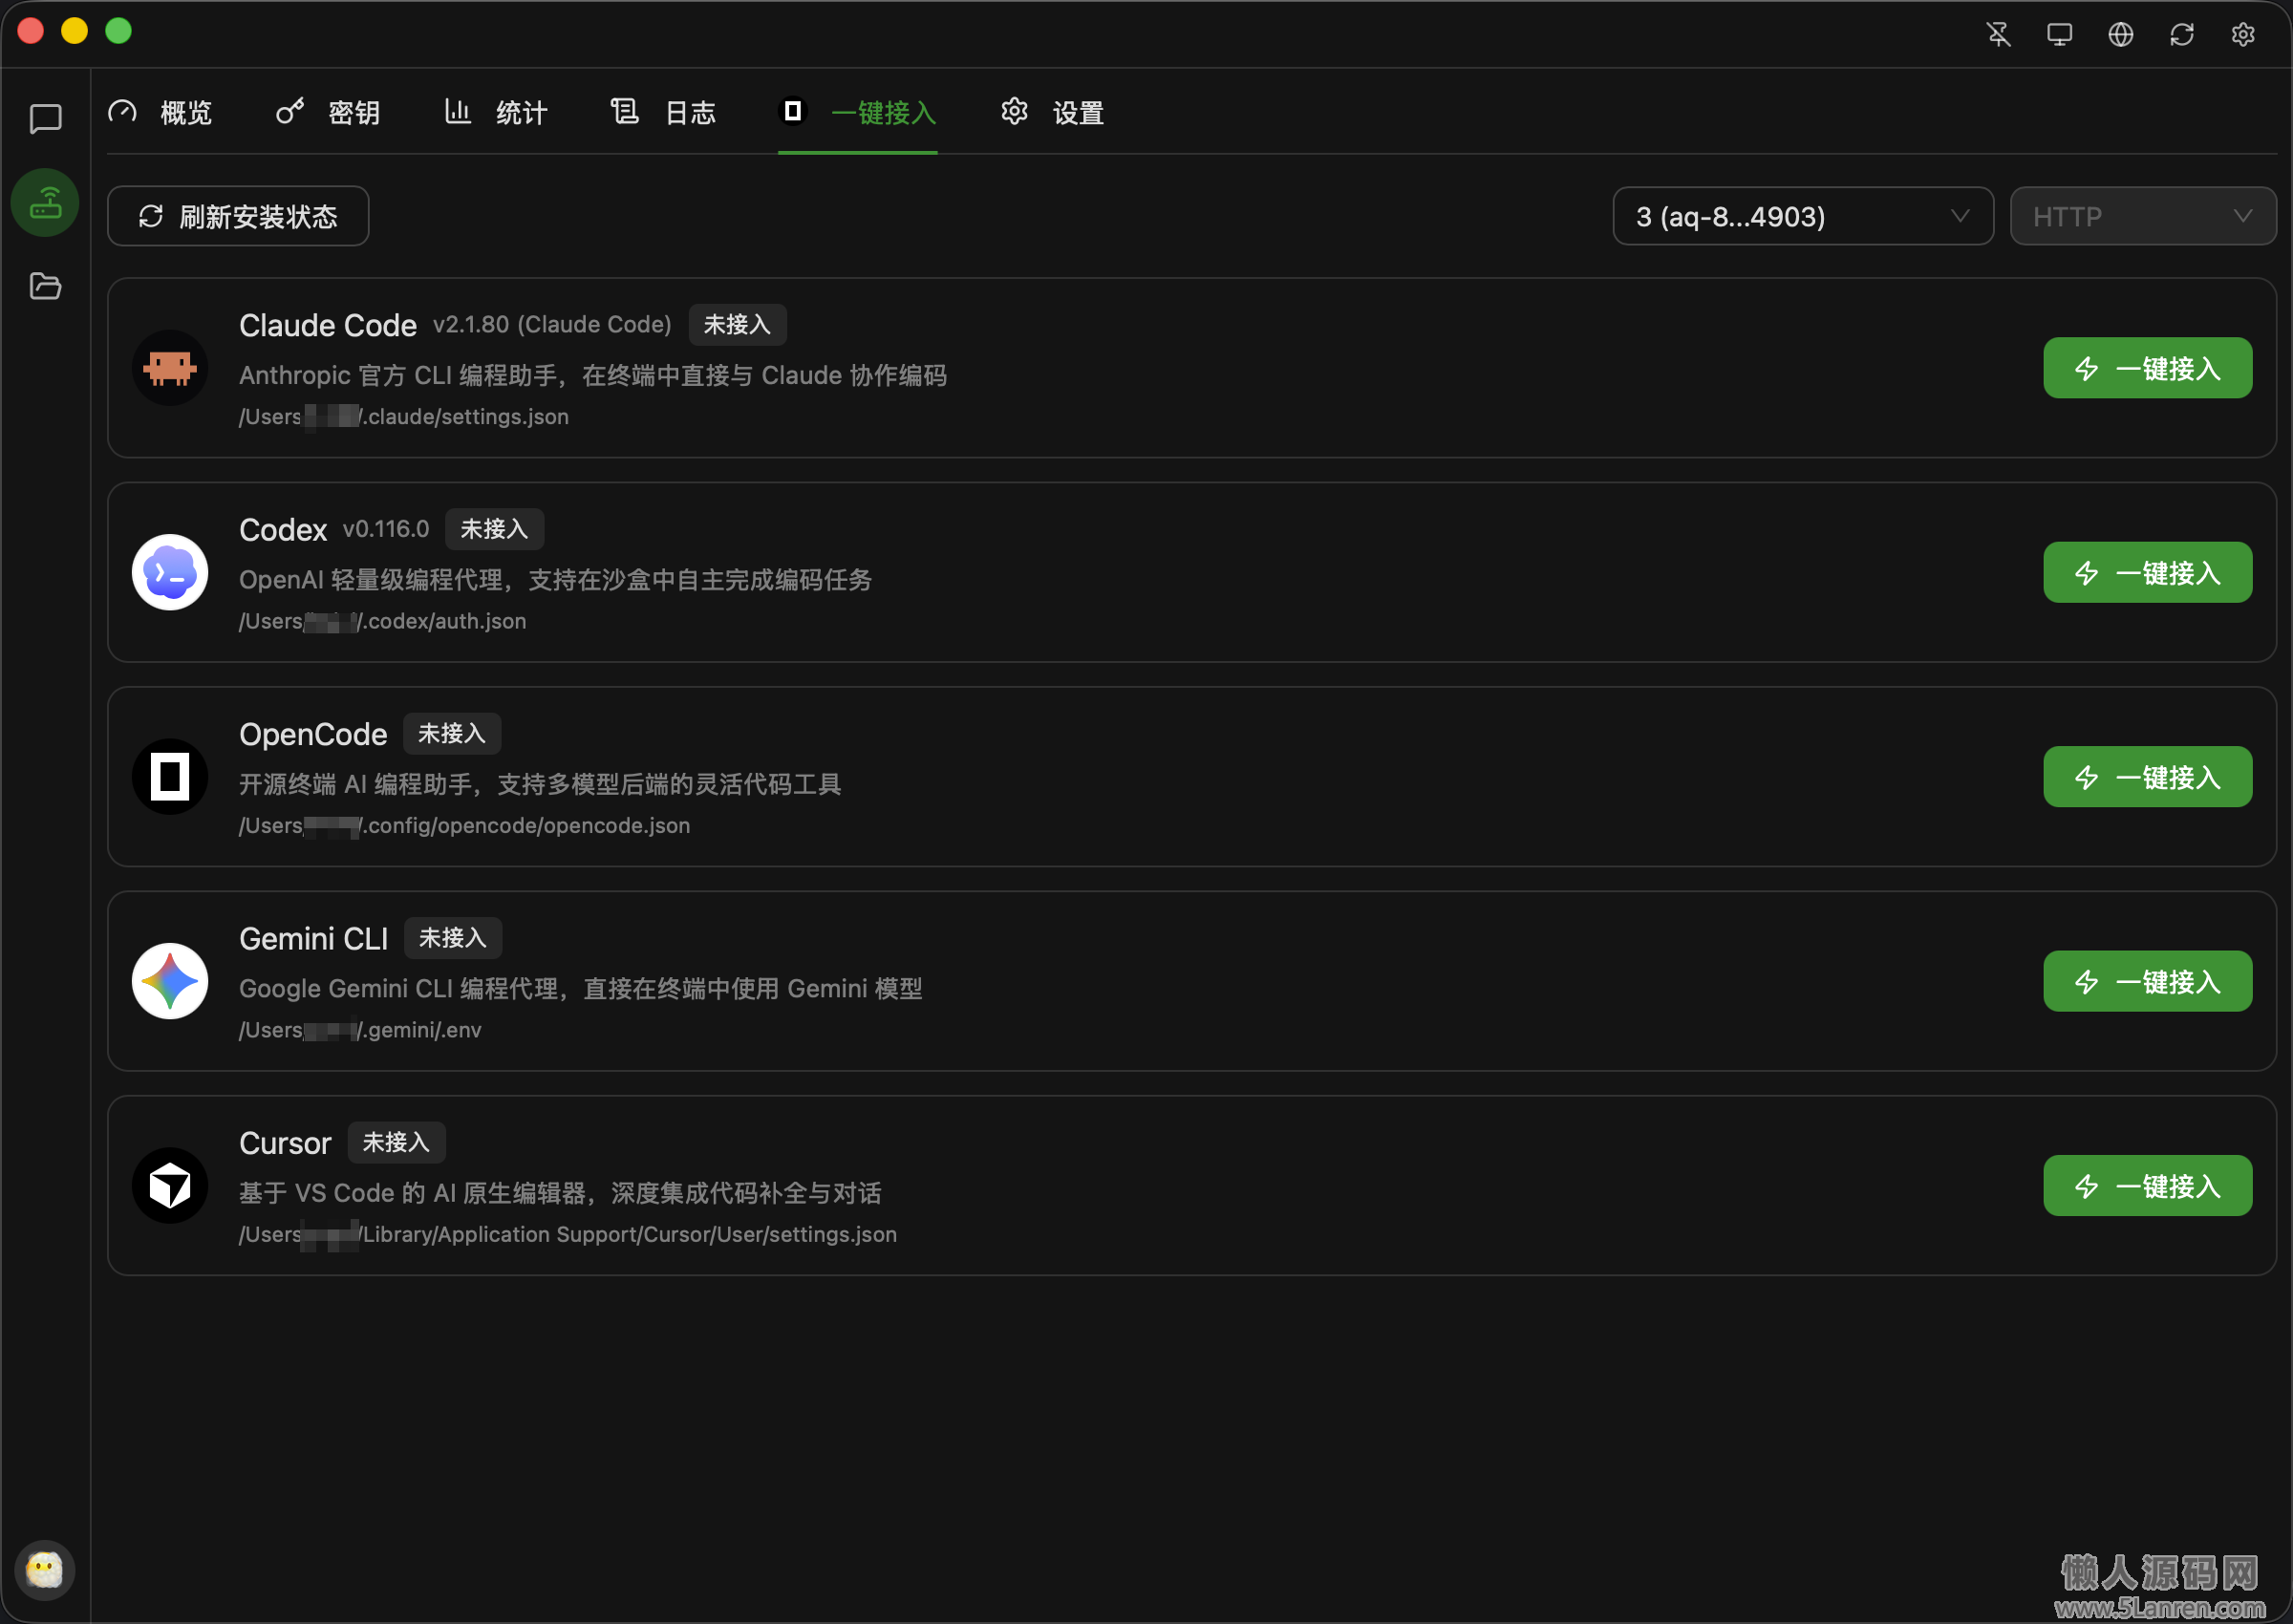The image size is (2293, 1624).
Task: Click the pin window icon in title bar
Action: coord(1998,34)
